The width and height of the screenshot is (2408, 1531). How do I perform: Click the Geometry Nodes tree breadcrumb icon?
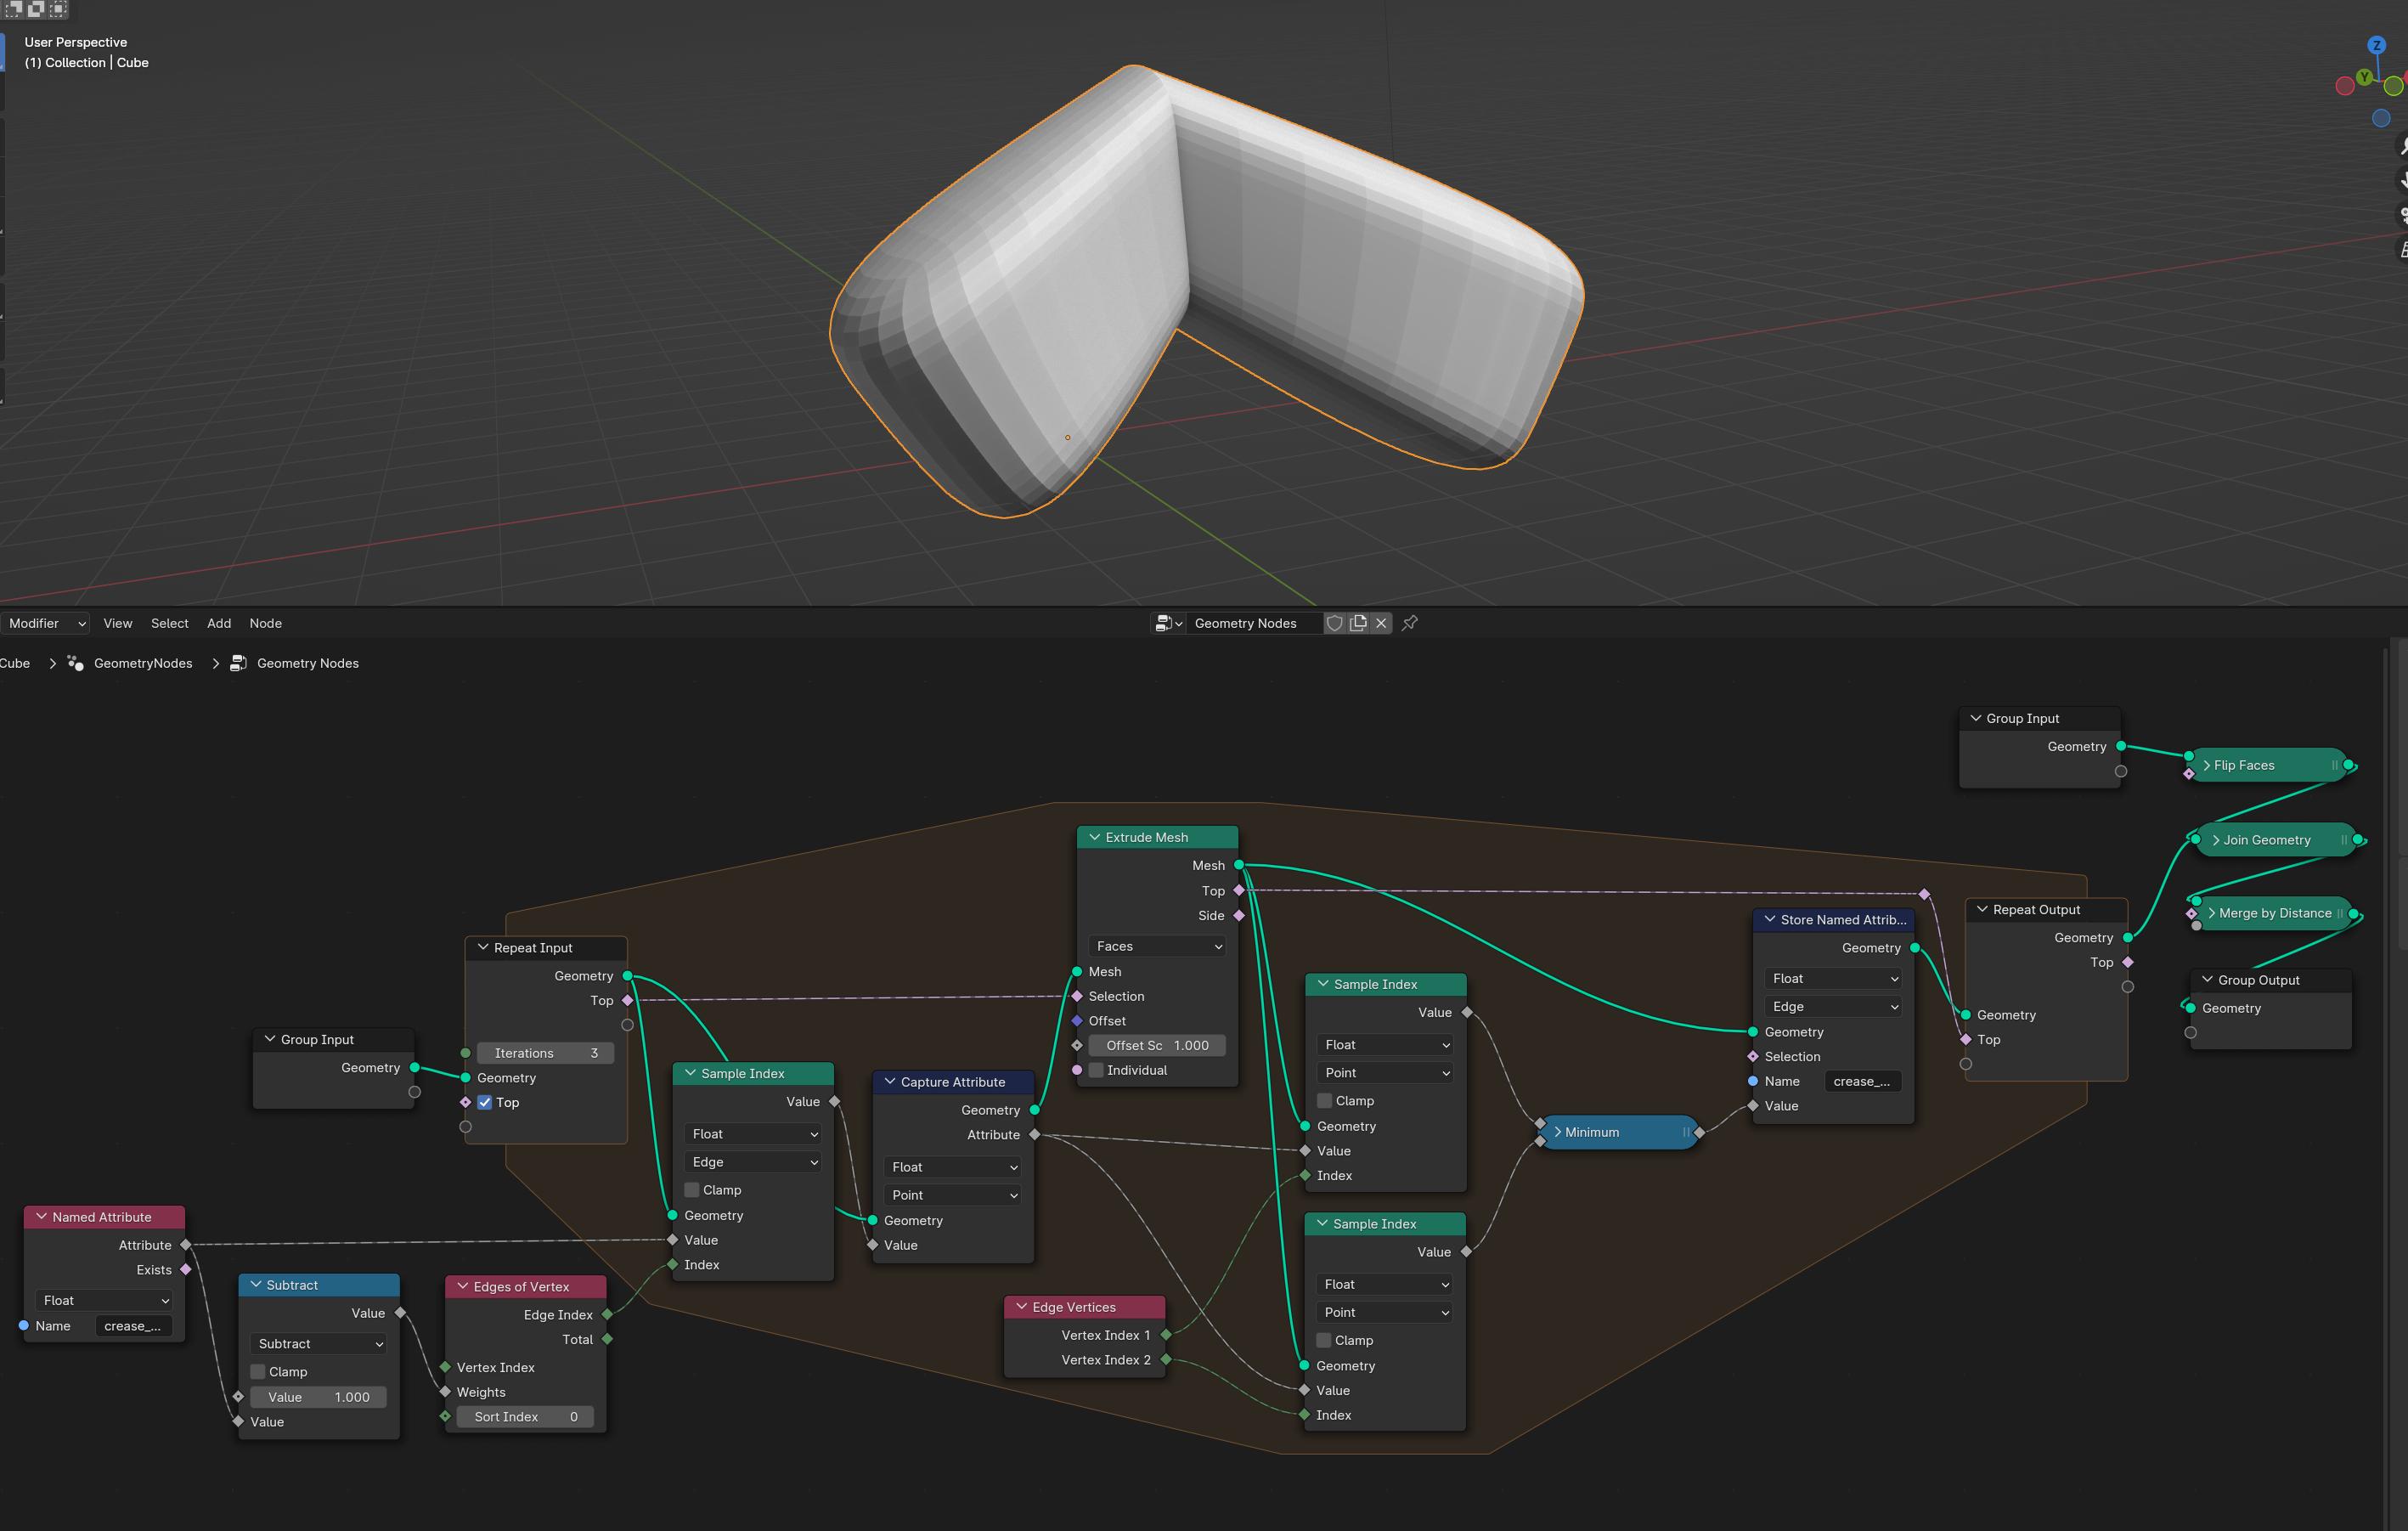click(x=238, y=663)
